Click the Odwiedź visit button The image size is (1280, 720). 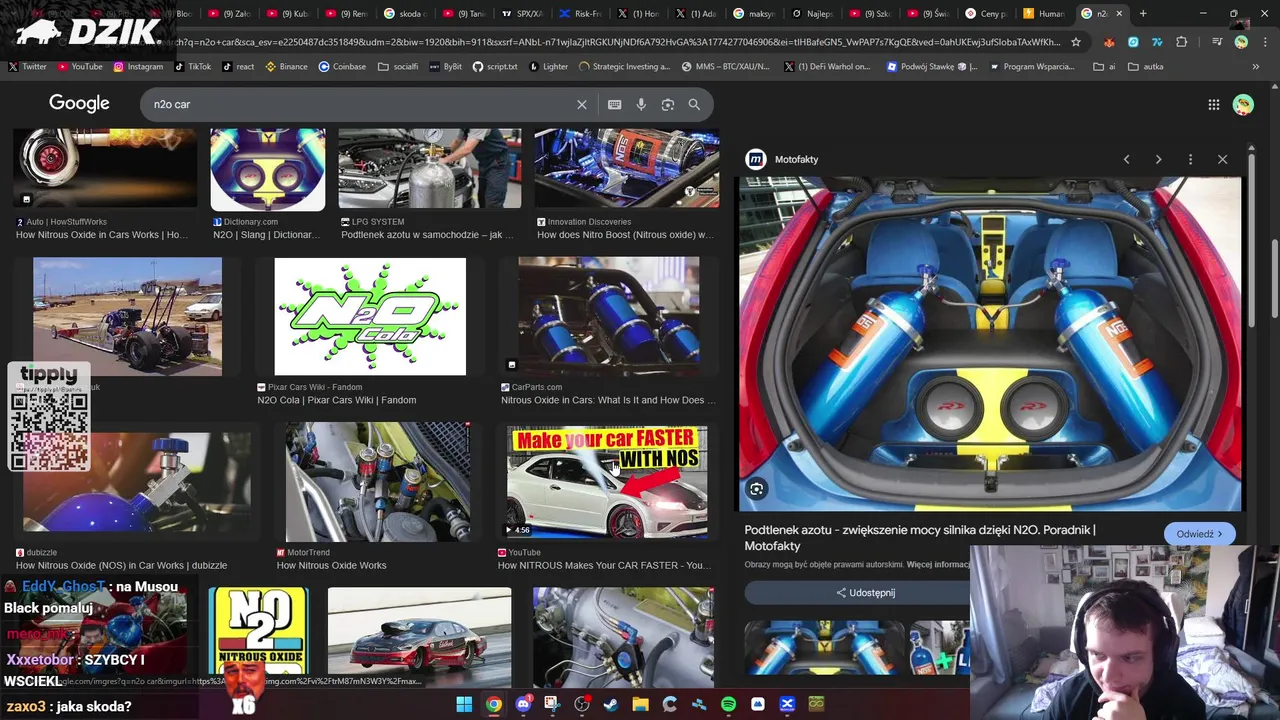pos(1200,534)
